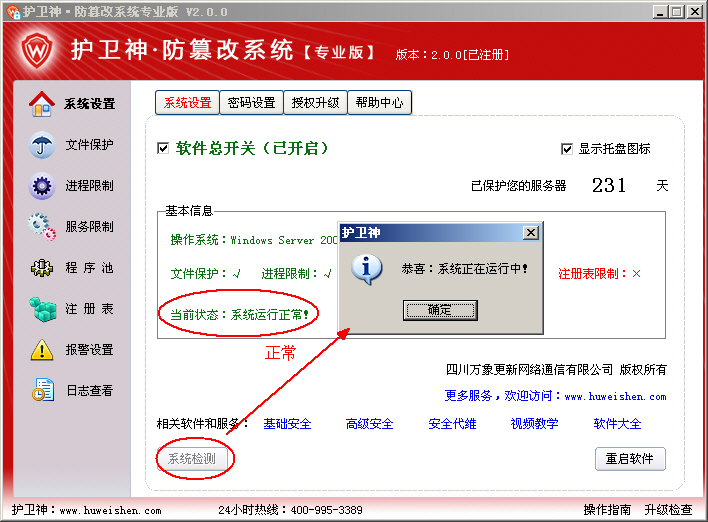Viewport: 708px width, 522px height.
Task: Switch to the 密码设置 tab
Action: click(251, 103)
